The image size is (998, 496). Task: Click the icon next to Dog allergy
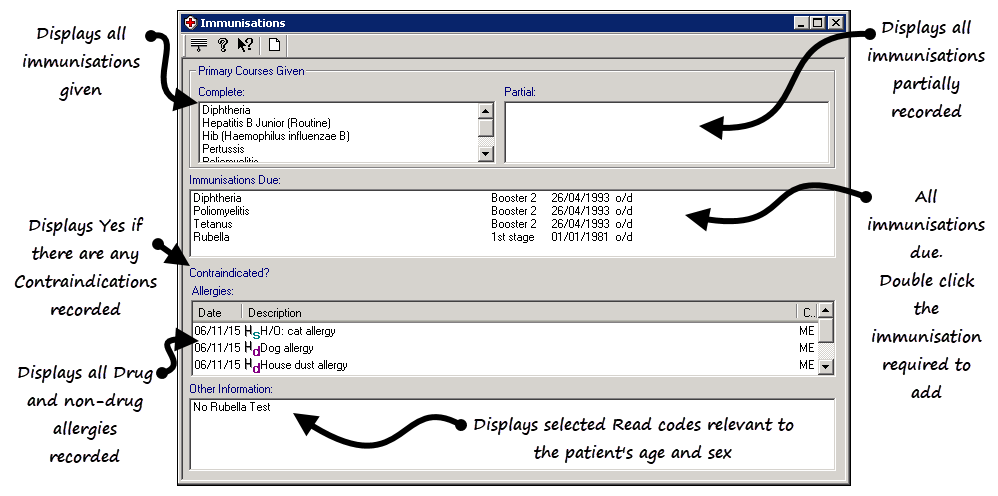click(252, 349)
